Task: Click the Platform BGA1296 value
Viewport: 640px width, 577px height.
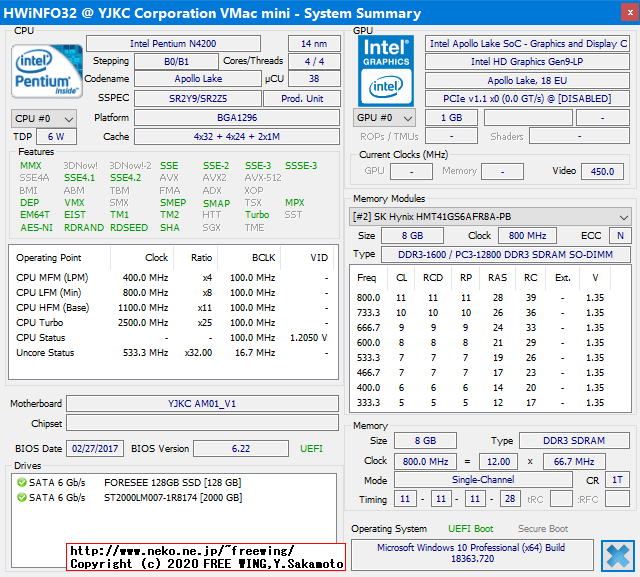Action: point(237,118)
